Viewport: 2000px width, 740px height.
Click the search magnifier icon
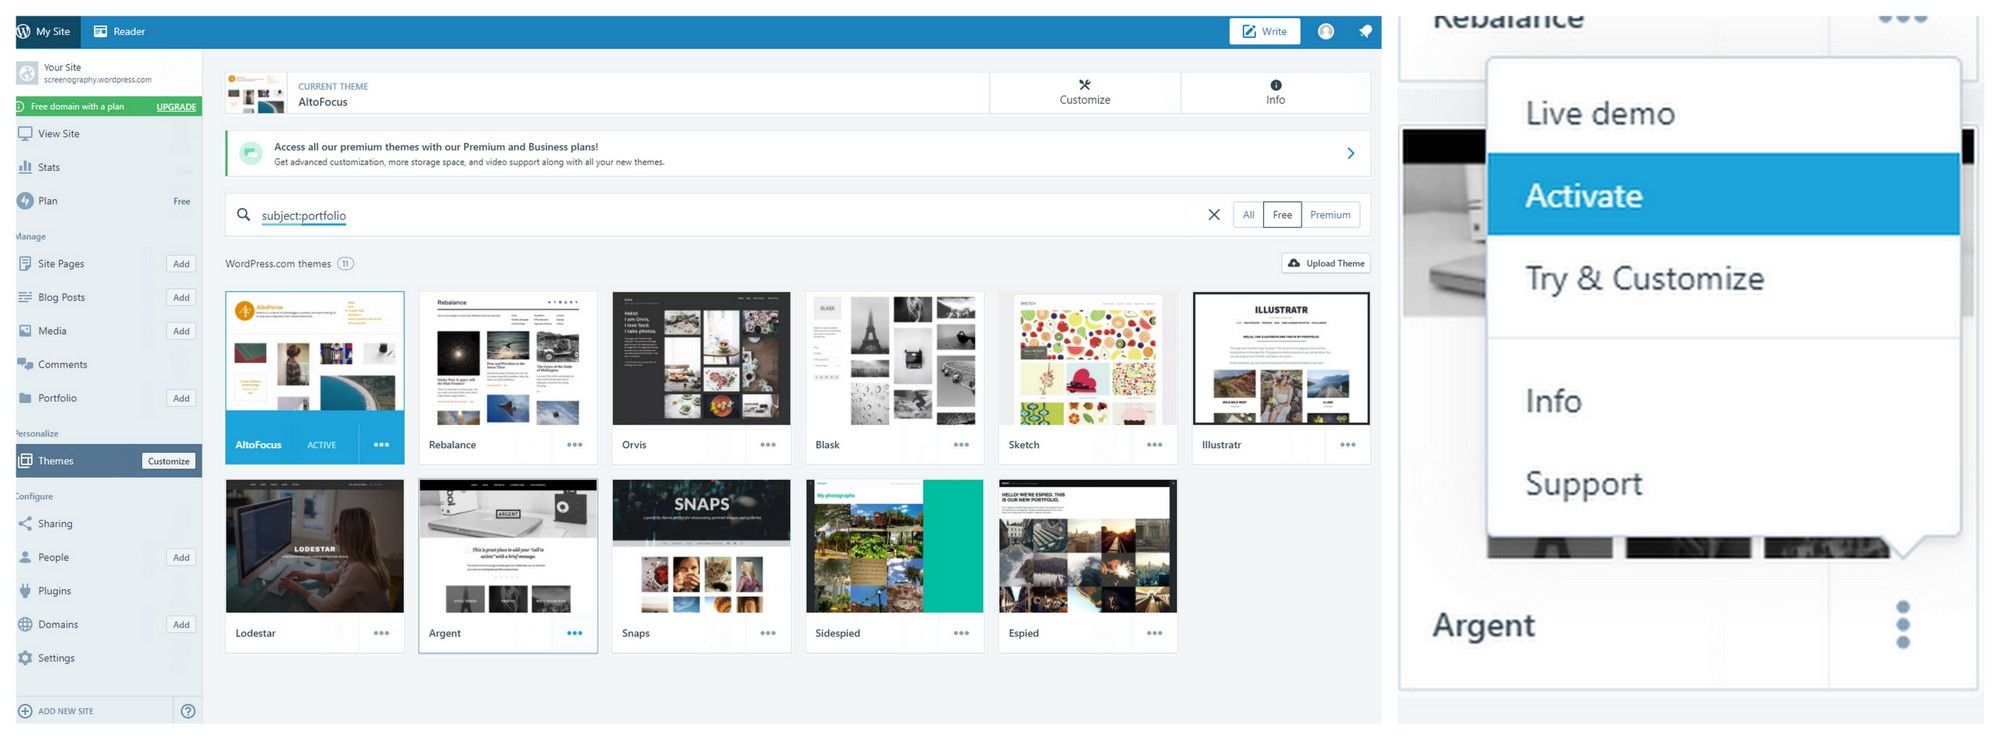[x=243, y=215]
